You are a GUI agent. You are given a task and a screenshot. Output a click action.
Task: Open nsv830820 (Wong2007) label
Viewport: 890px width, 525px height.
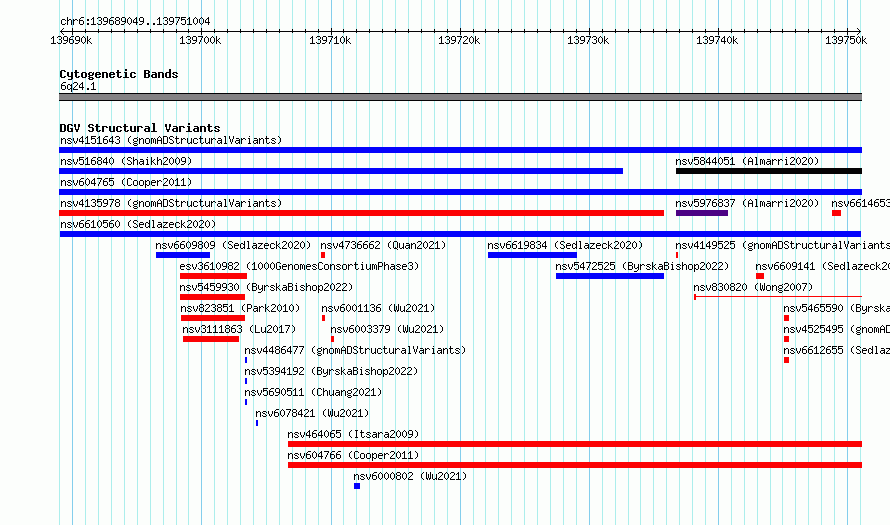click(x=753, y=287)
